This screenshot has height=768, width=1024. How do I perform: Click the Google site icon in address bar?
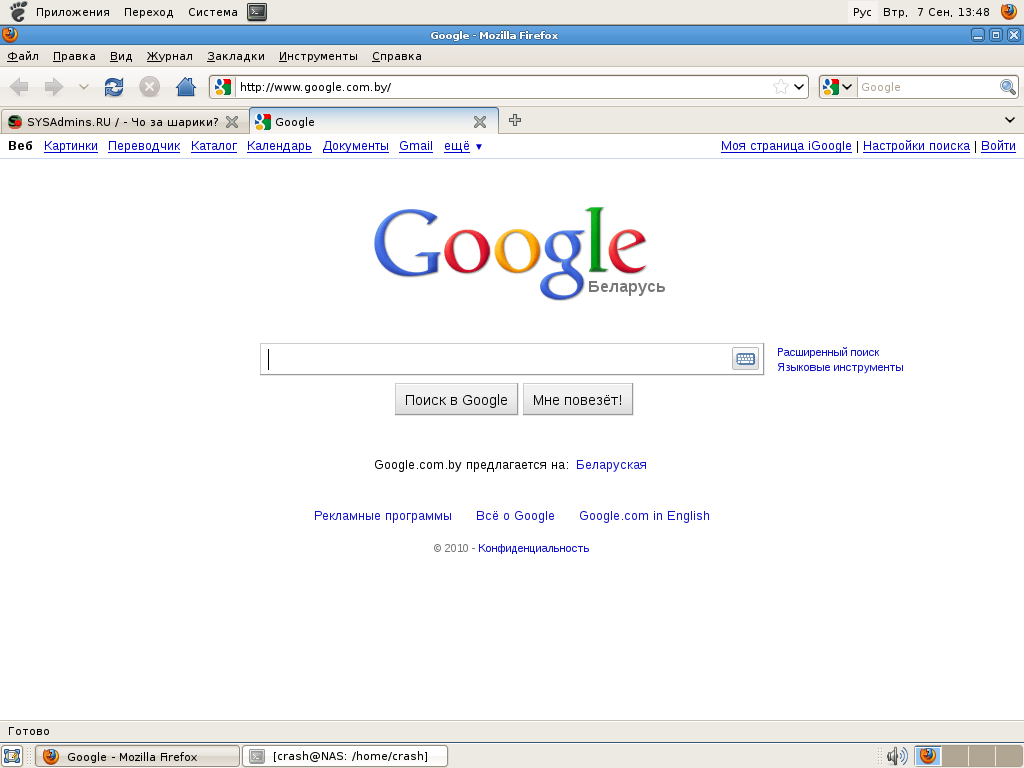click(x=223, y=87)
